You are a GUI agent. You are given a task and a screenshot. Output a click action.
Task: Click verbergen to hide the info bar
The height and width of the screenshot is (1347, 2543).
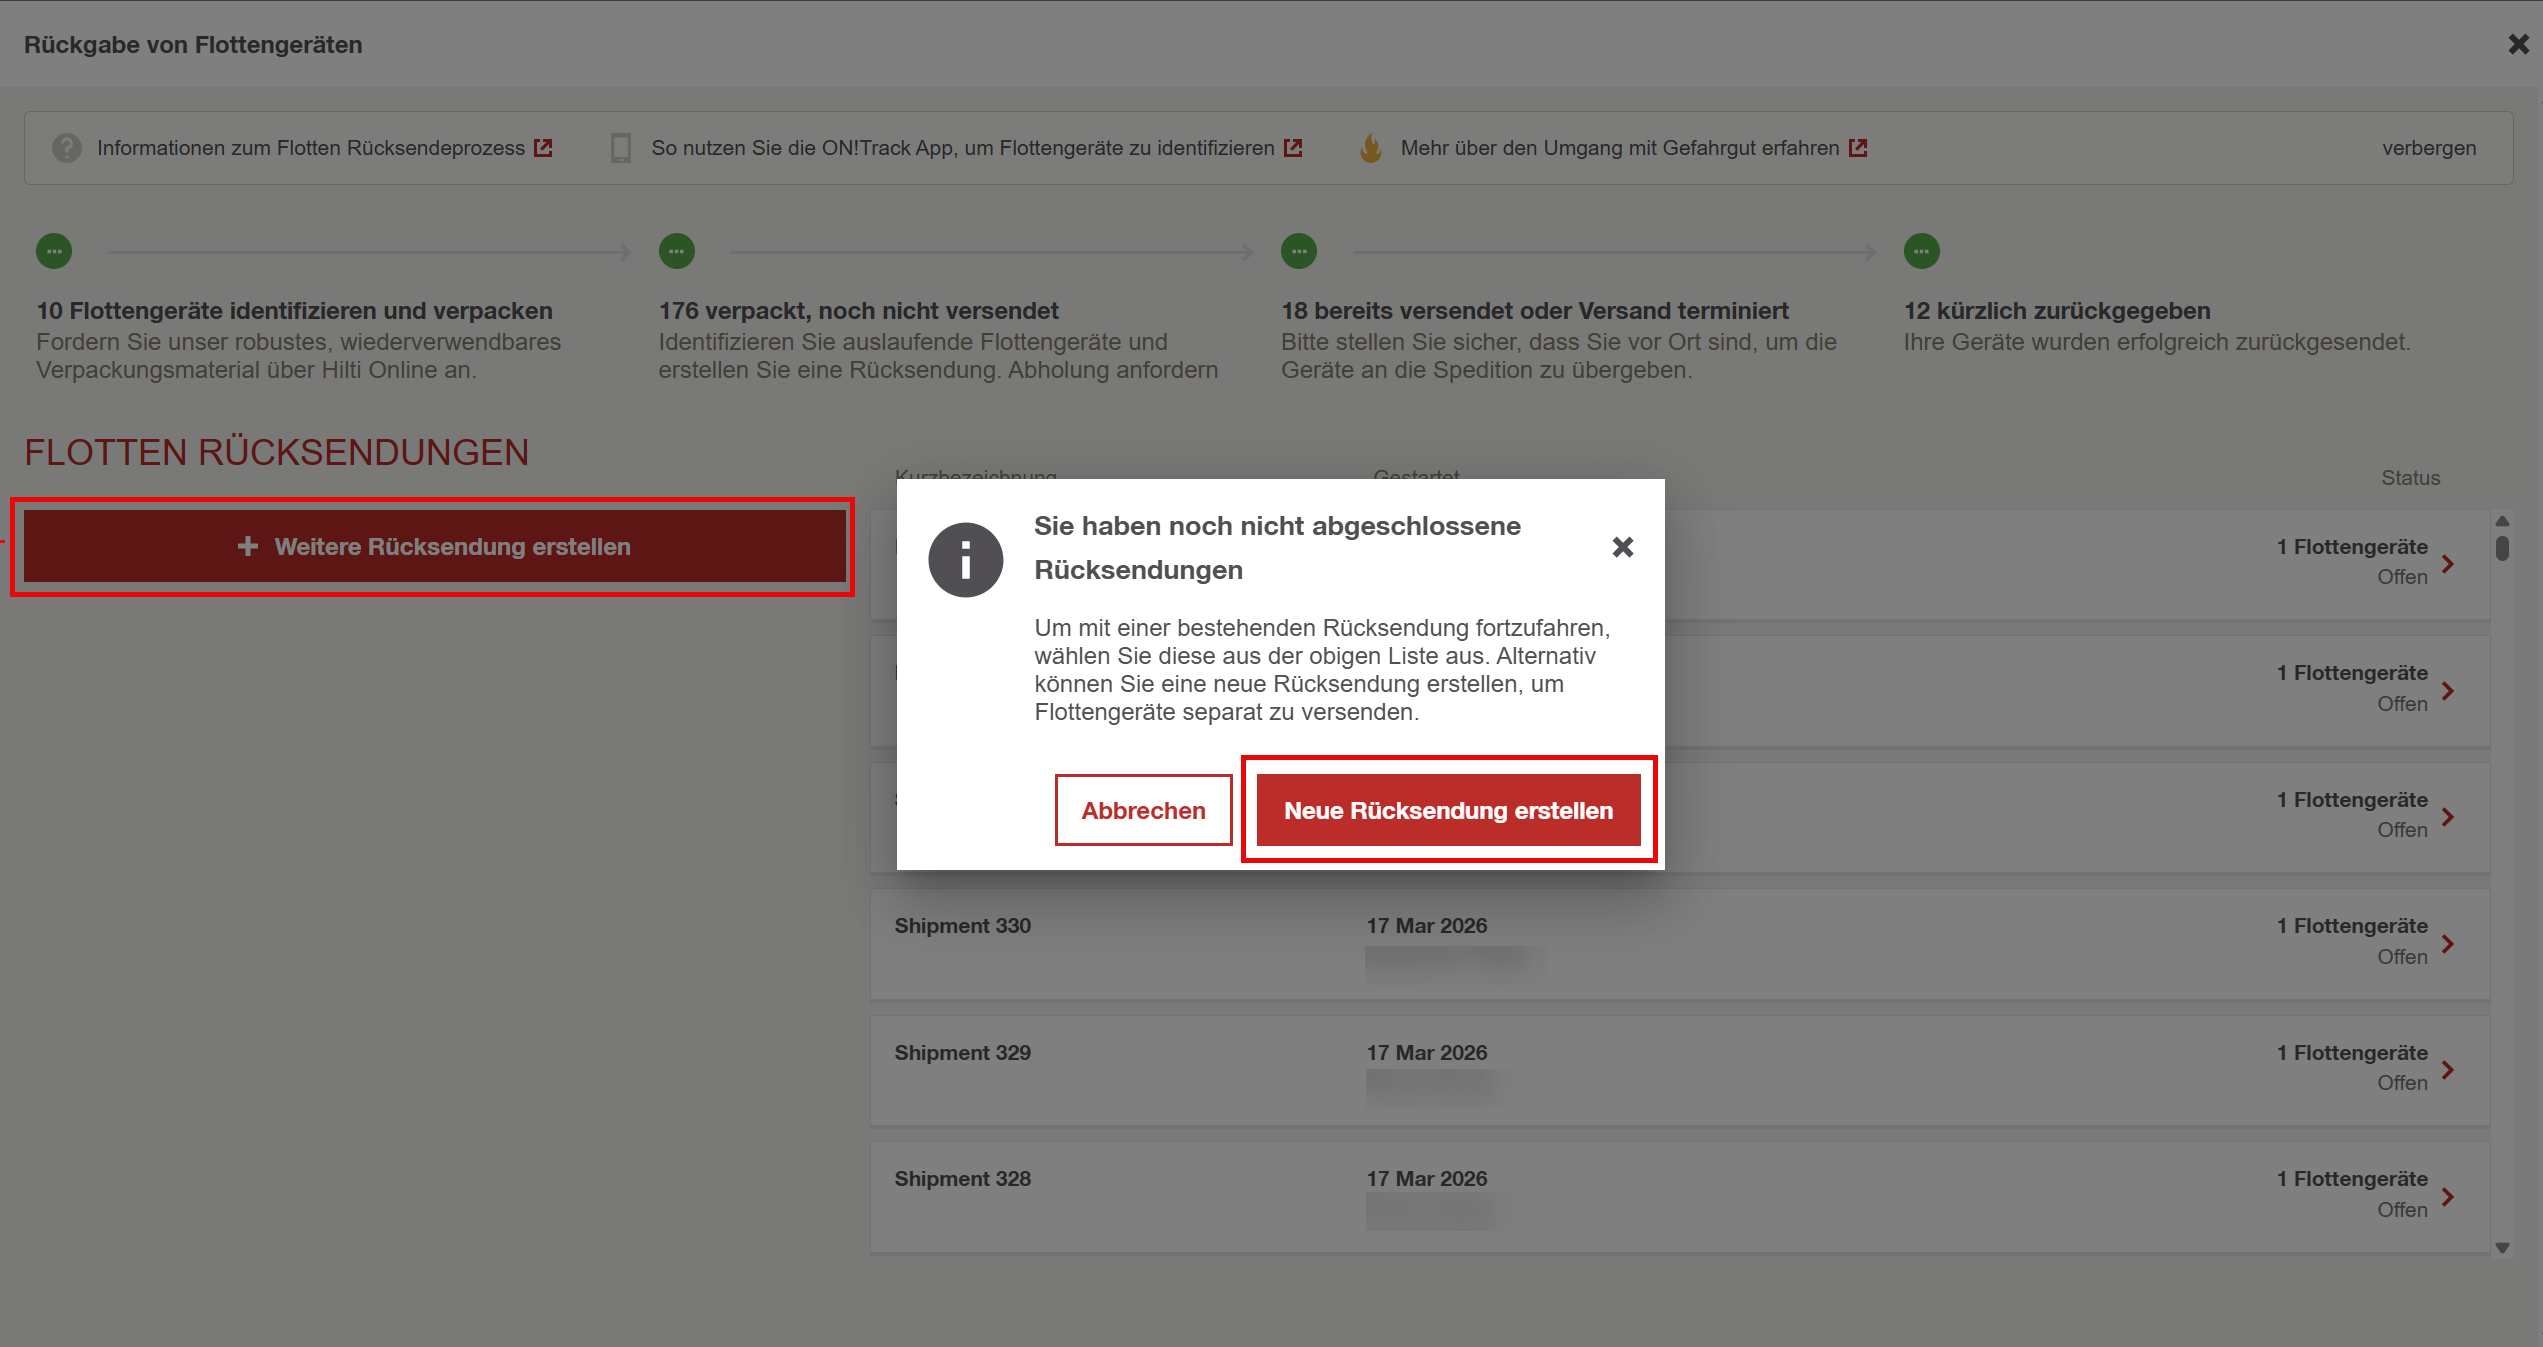(x=2428, y=148)
